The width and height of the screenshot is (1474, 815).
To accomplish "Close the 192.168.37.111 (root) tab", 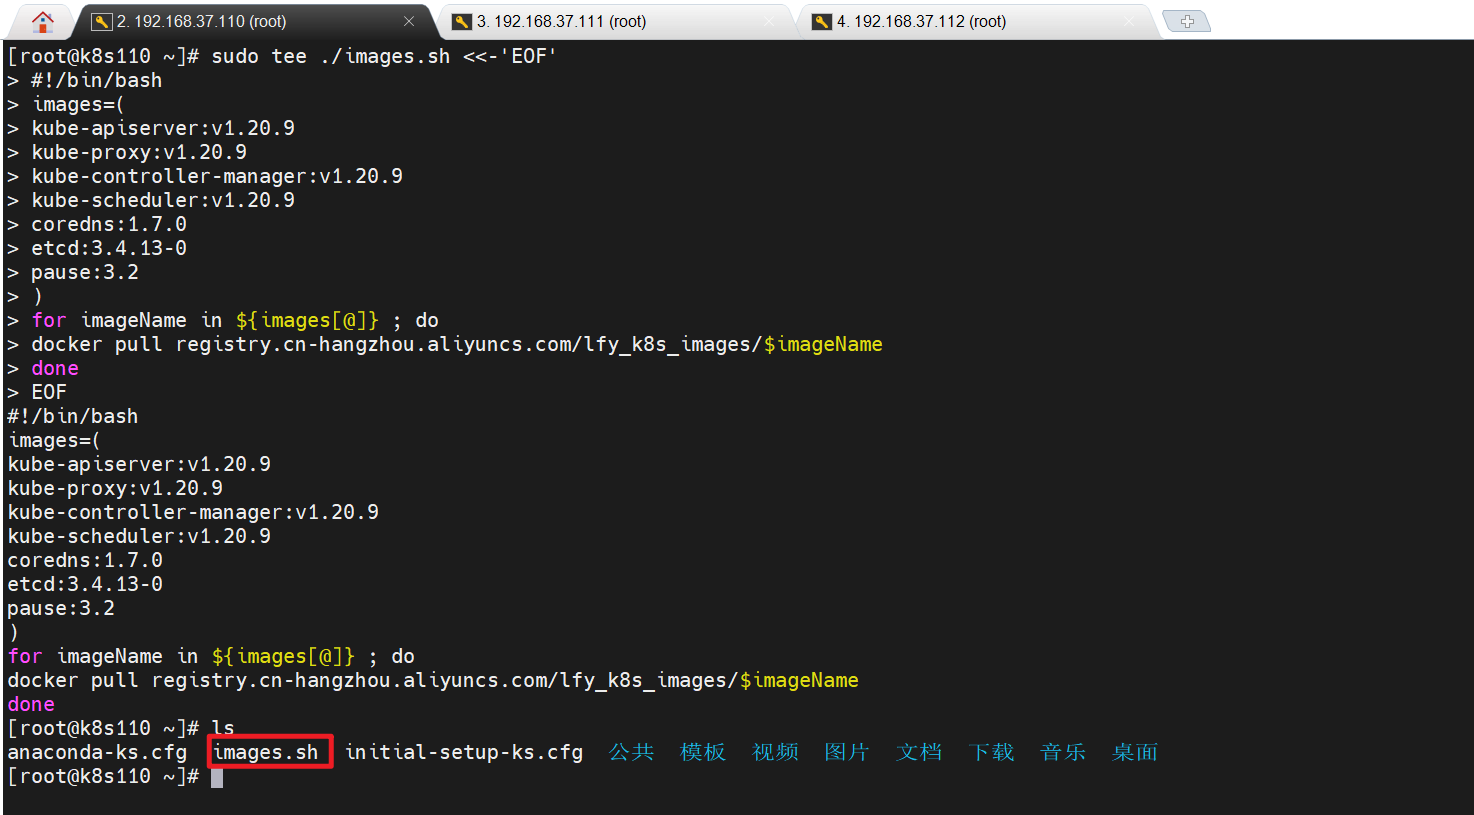I will 769,21.
